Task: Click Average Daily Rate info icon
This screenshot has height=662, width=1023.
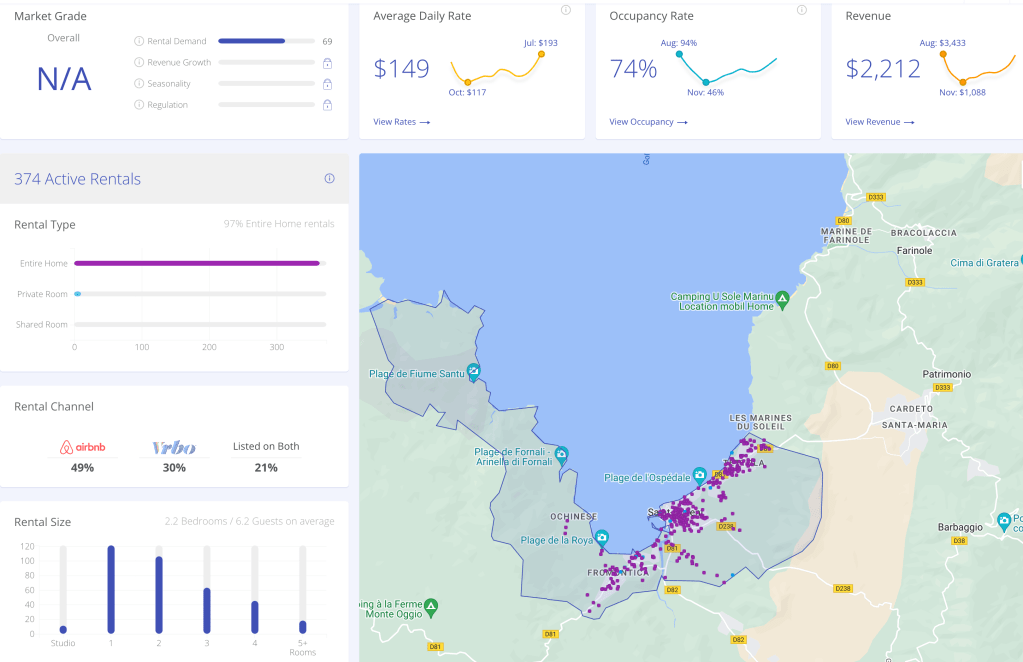Action: point(566,11)
